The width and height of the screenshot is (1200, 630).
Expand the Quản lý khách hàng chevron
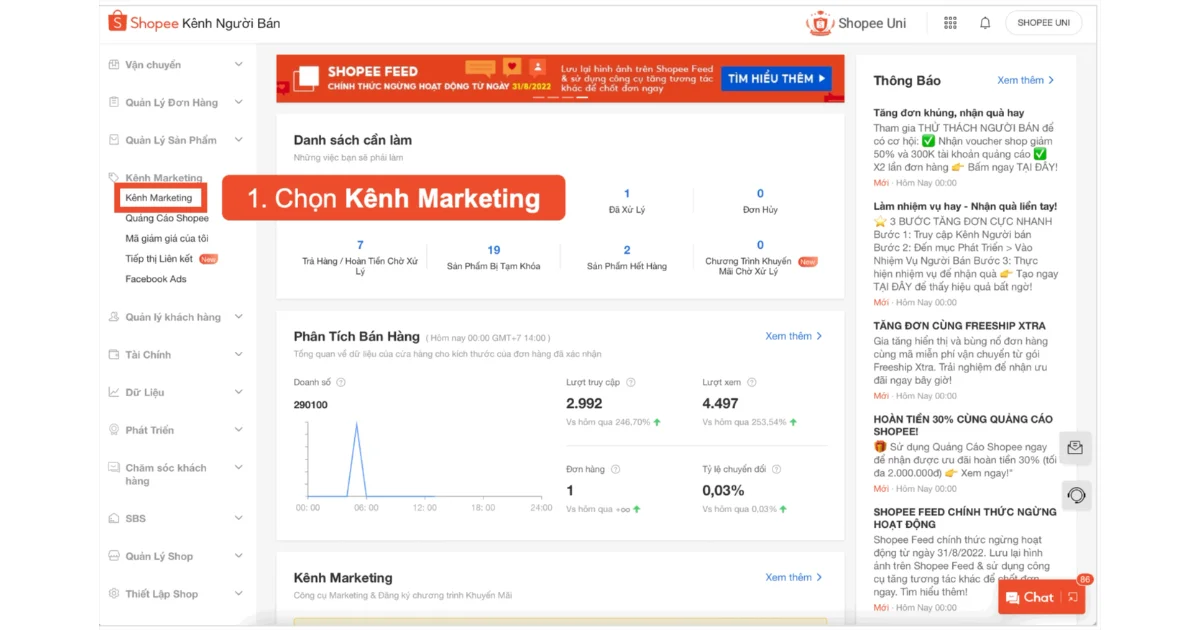[238, 317]
